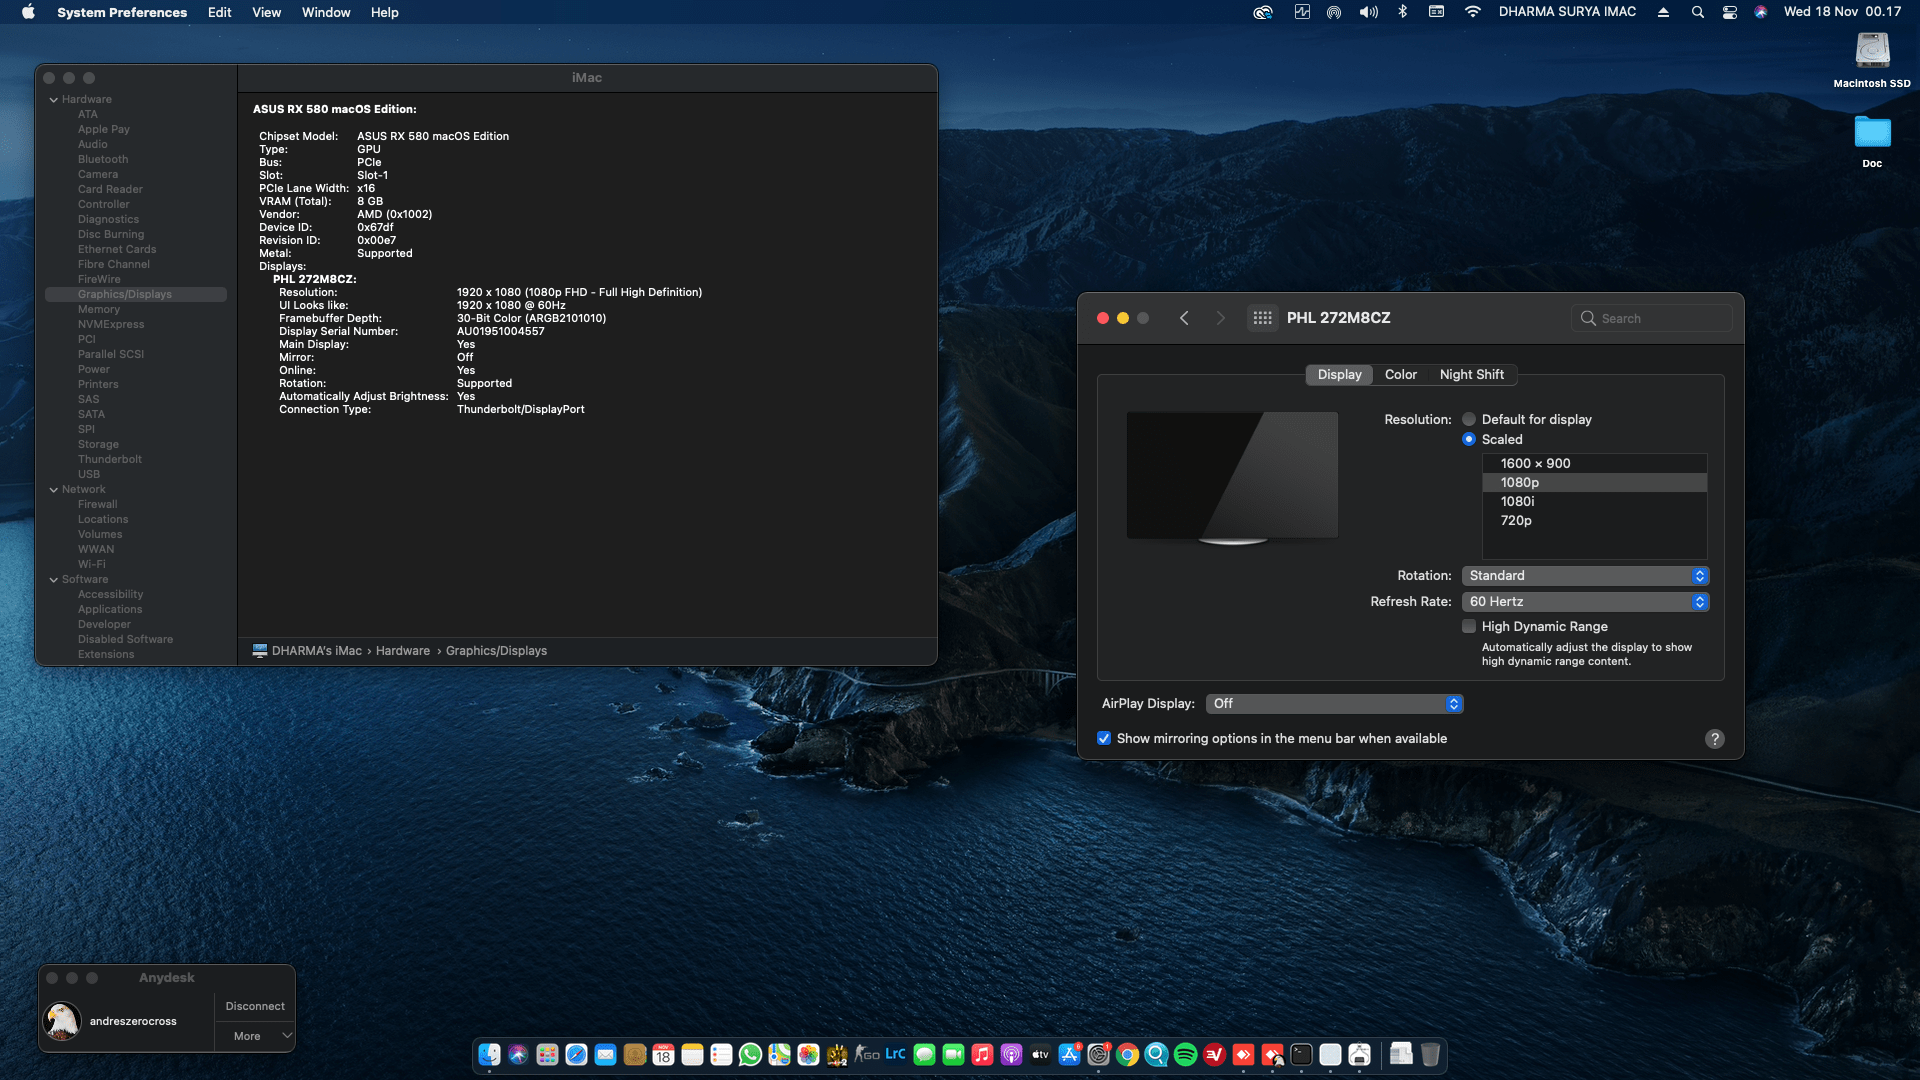Select Default for display resolution
This screenshot has width=1920, height=1080.
pos(1469,419)
